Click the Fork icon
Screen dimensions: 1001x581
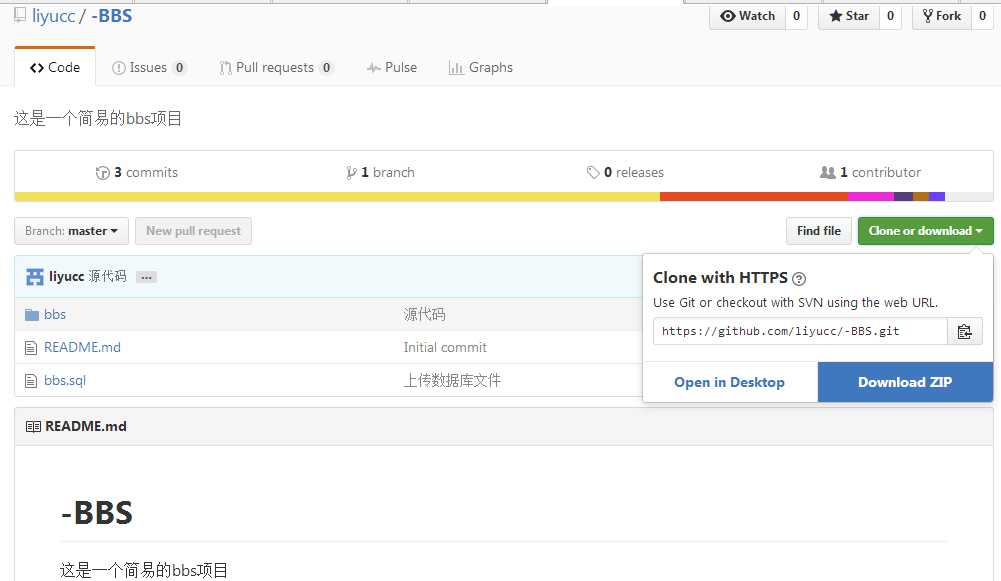click(928, 16)
